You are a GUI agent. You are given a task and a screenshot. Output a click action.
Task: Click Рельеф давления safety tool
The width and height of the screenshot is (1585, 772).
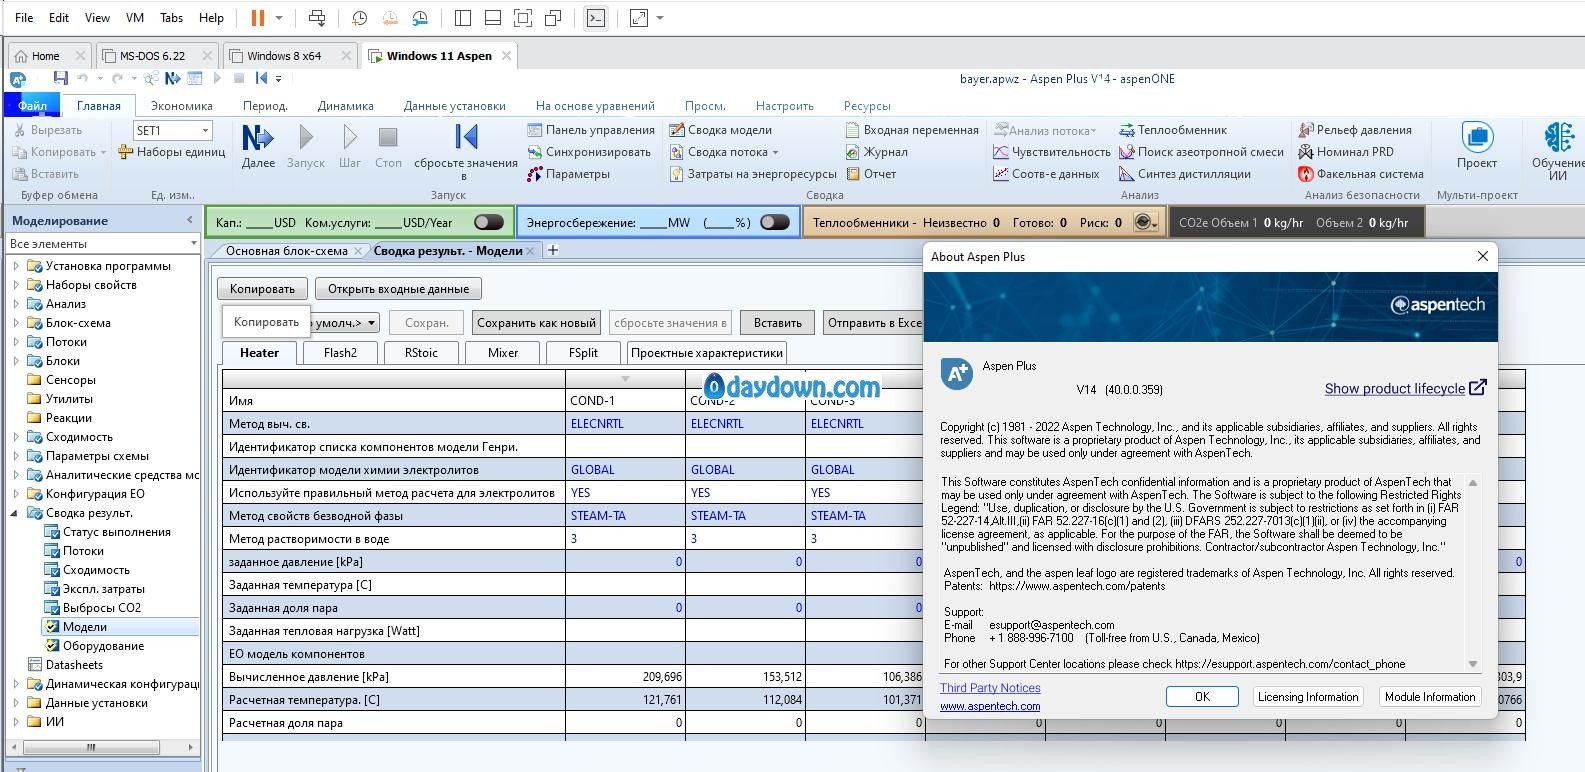click(1354, 130)
